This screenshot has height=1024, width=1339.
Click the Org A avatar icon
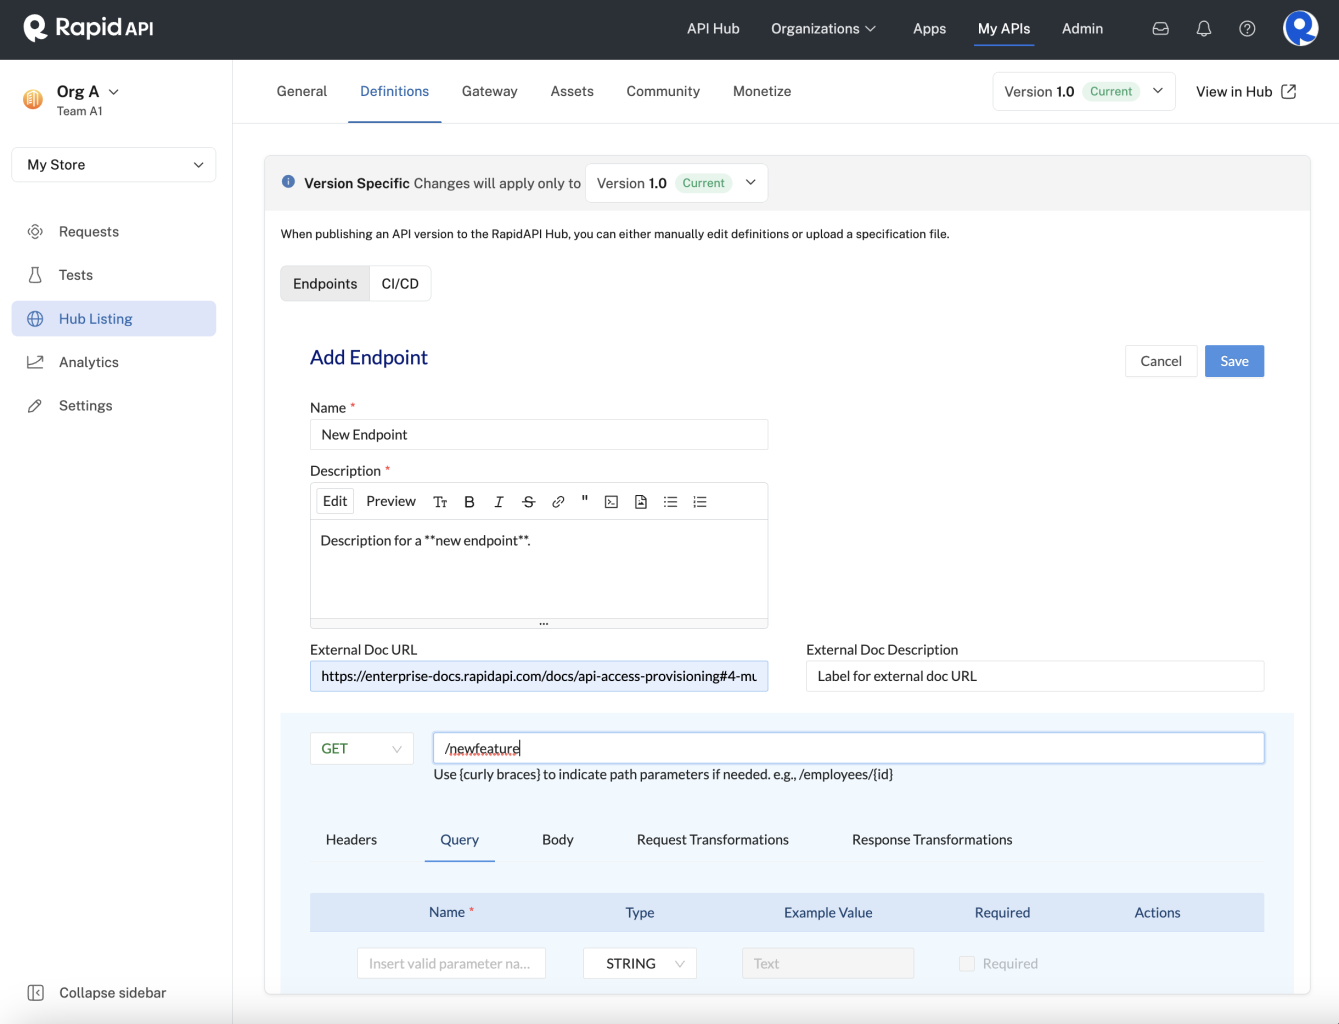pyautogui.click(x=33, y=99)
